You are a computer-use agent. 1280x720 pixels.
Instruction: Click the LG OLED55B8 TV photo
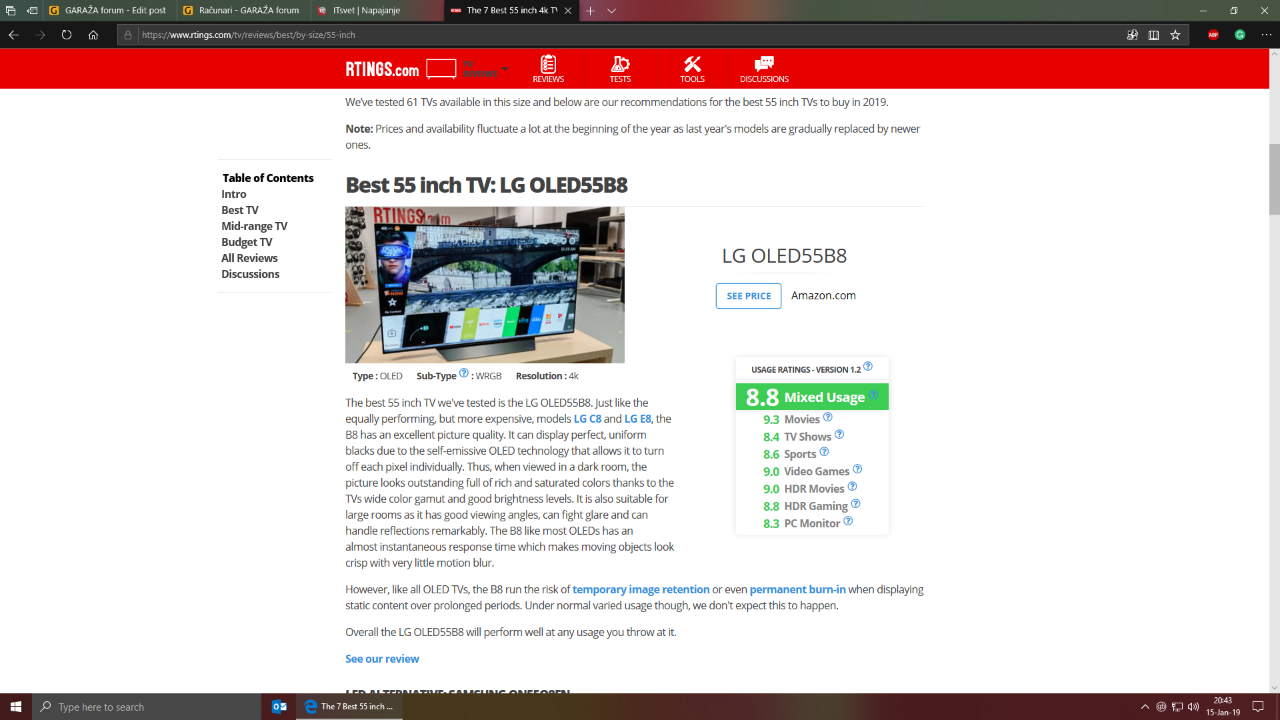point(485,285)
